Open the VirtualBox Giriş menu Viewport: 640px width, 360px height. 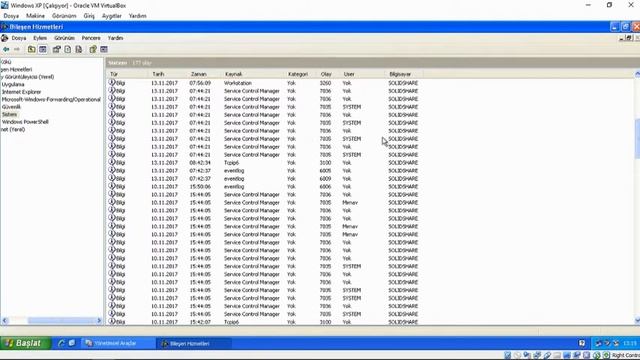89,16
